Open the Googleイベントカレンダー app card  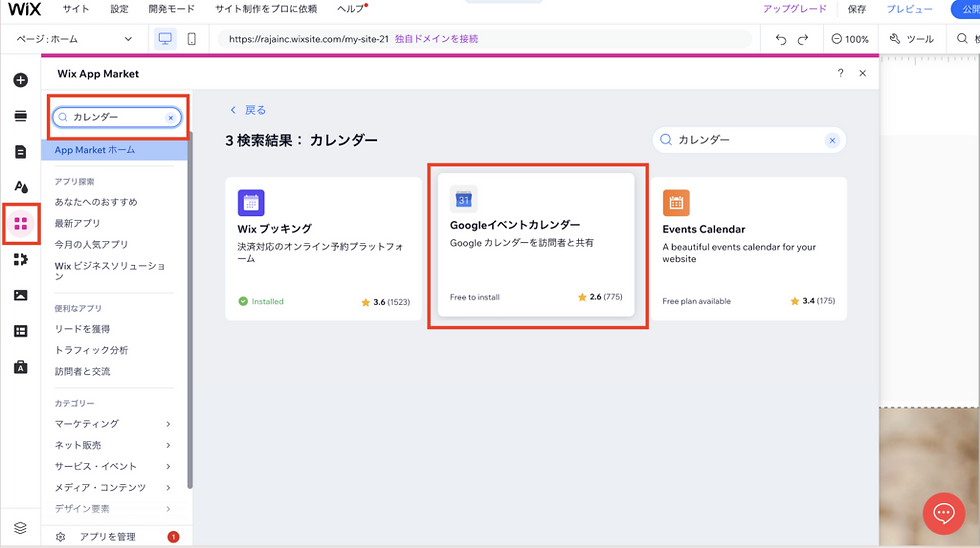[x=536, y=245]
